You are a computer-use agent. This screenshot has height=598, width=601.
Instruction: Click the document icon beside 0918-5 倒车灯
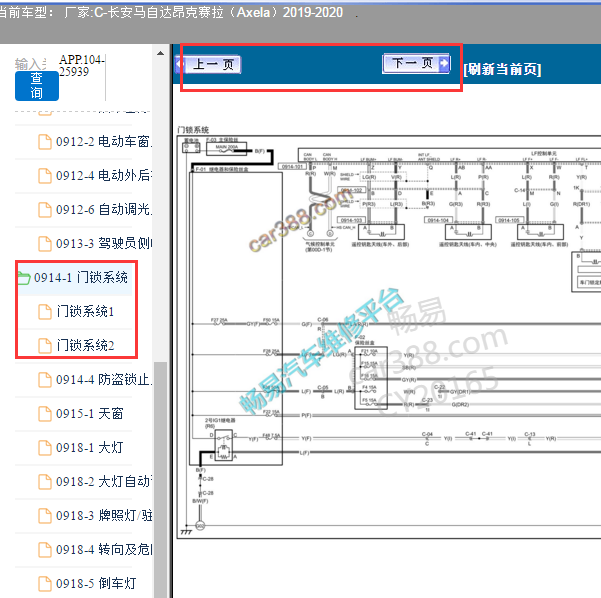45,584
